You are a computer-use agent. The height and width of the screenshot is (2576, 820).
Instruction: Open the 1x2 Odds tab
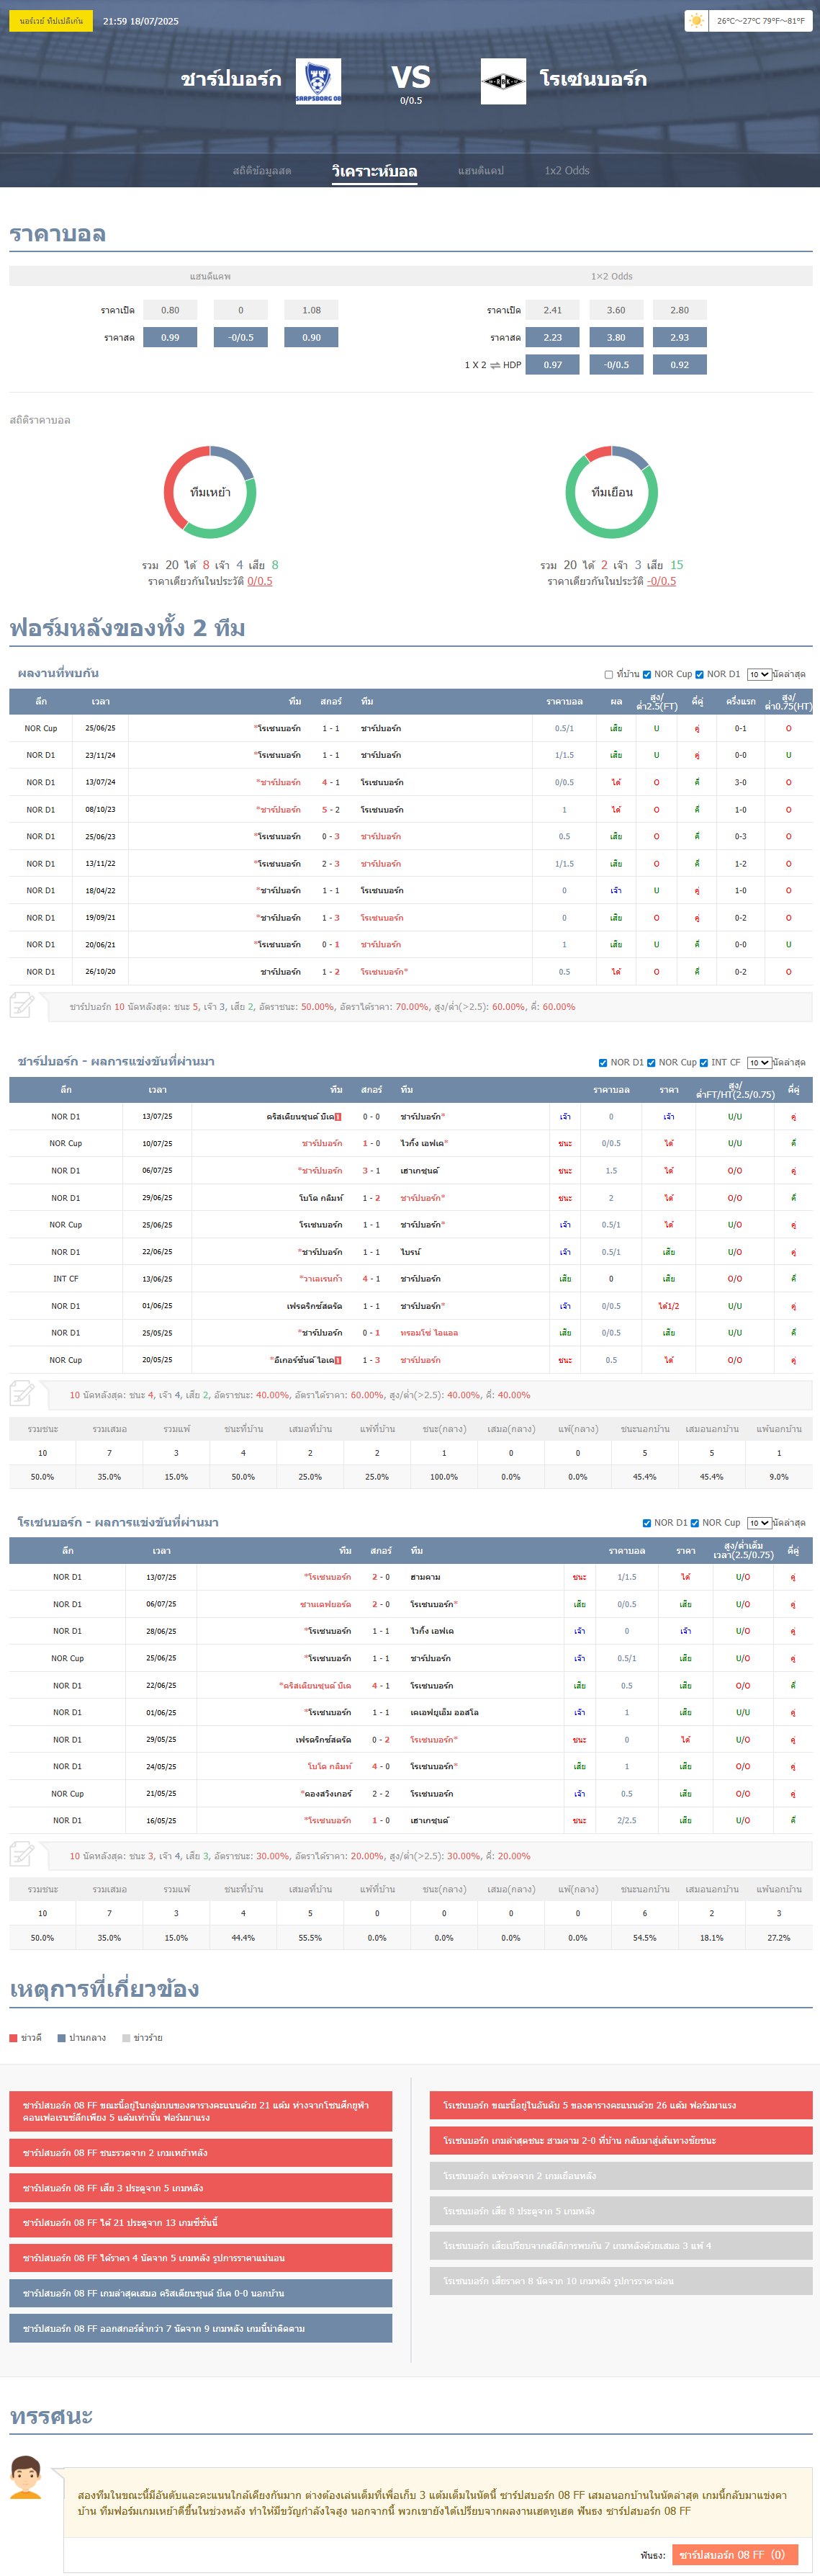tap(567, 171)
